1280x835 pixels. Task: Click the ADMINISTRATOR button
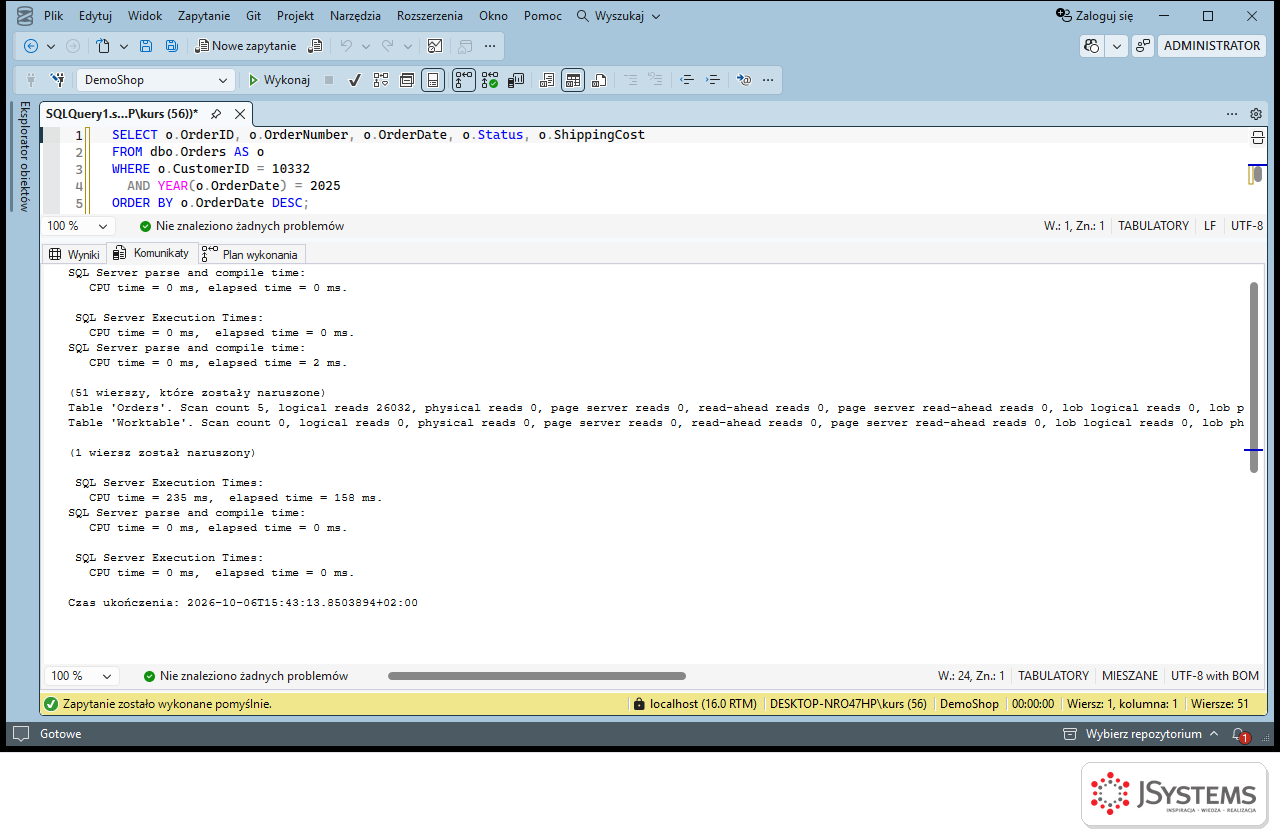coord(1212,46)
